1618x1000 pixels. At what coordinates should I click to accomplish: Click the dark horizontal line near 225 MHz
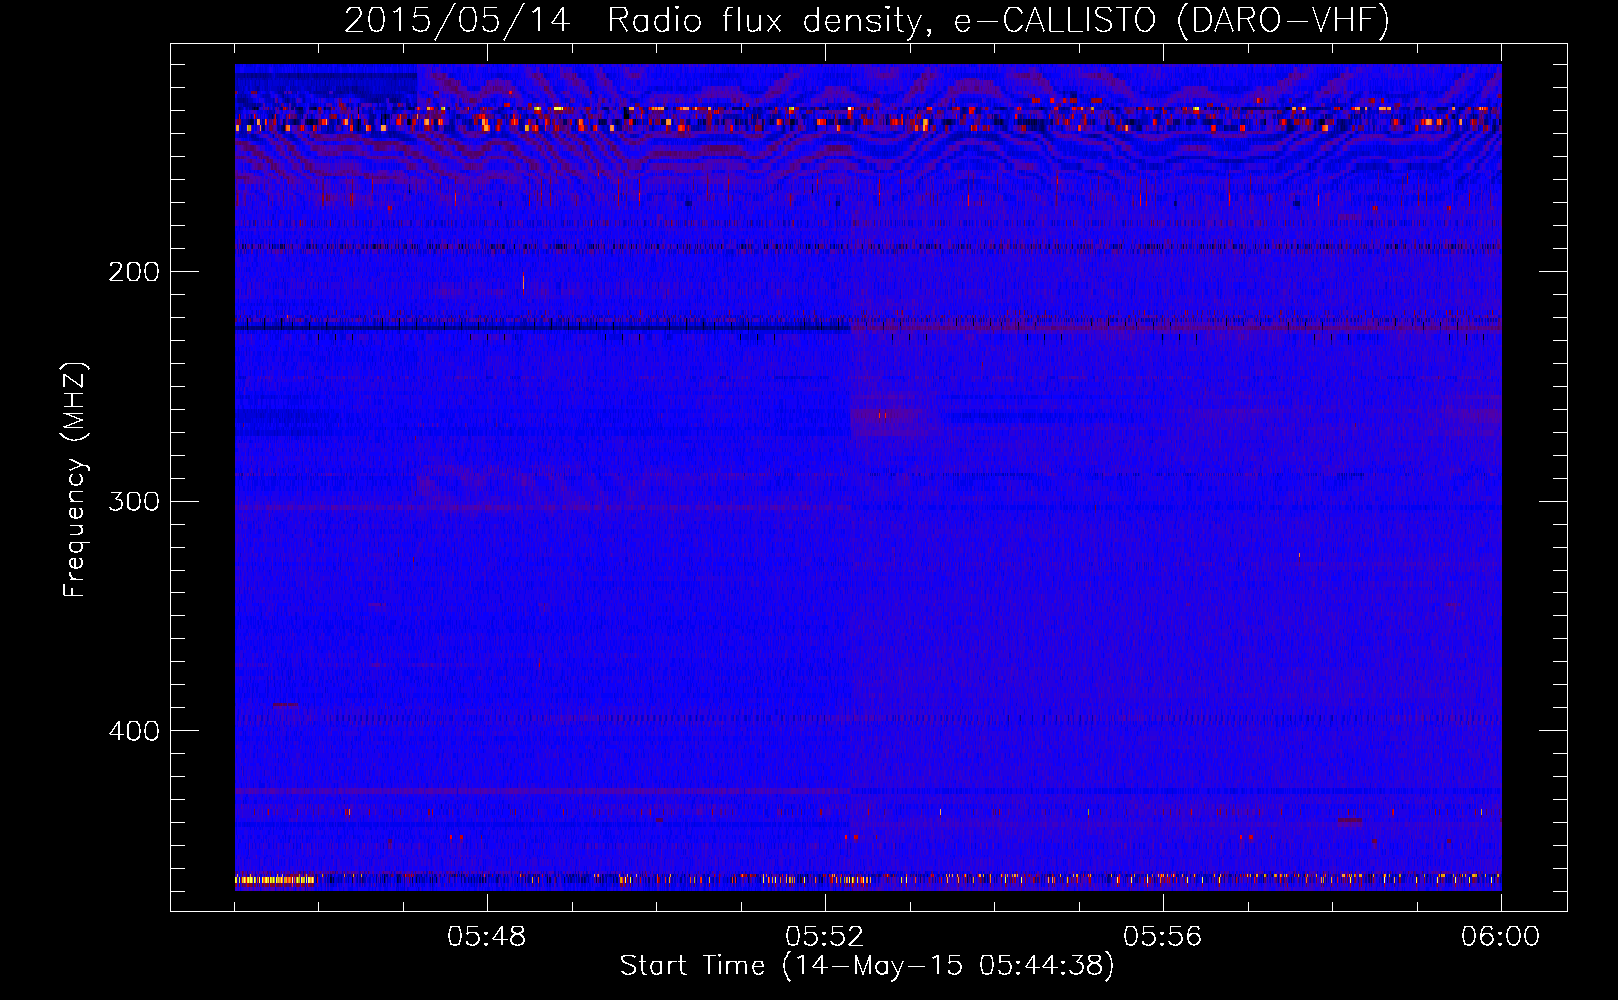(x=542, y=327)
